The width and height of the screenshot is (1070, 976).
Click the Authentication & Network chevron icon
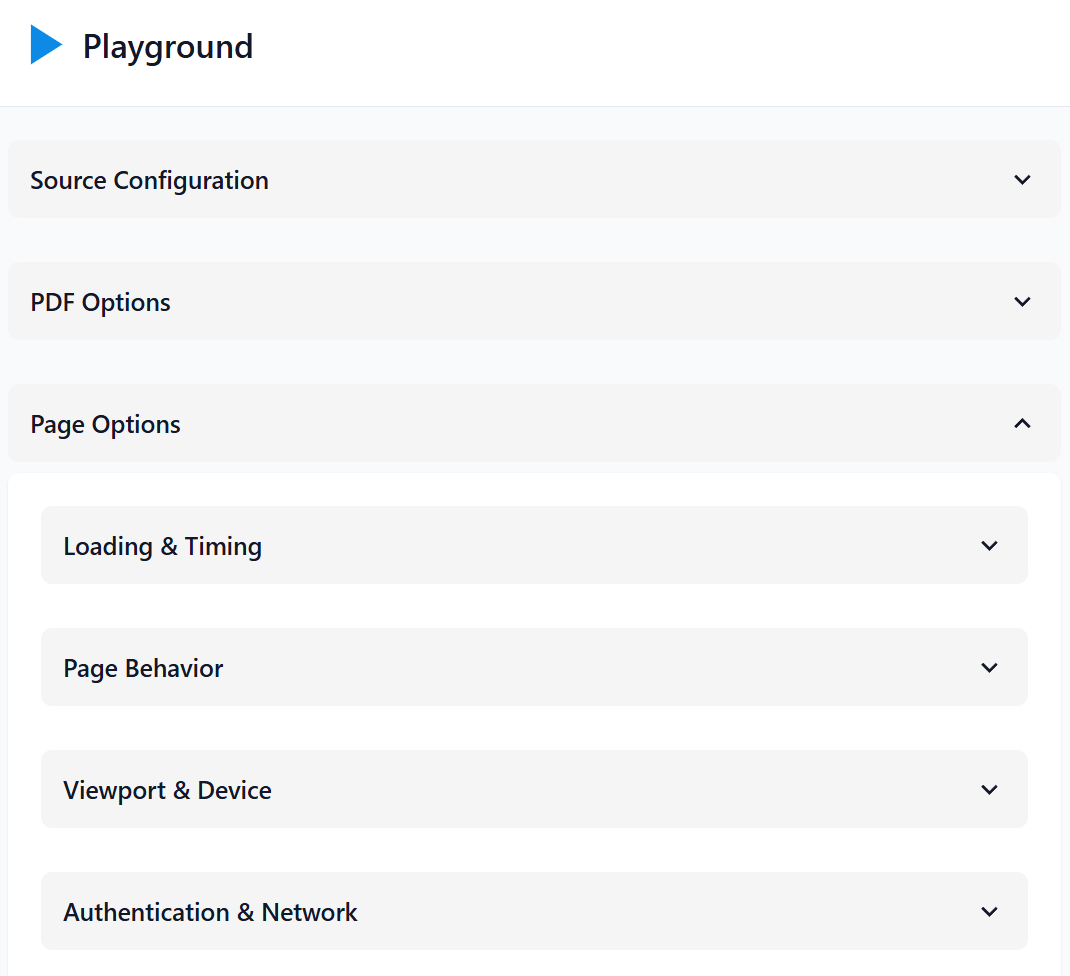coord(989,911)
